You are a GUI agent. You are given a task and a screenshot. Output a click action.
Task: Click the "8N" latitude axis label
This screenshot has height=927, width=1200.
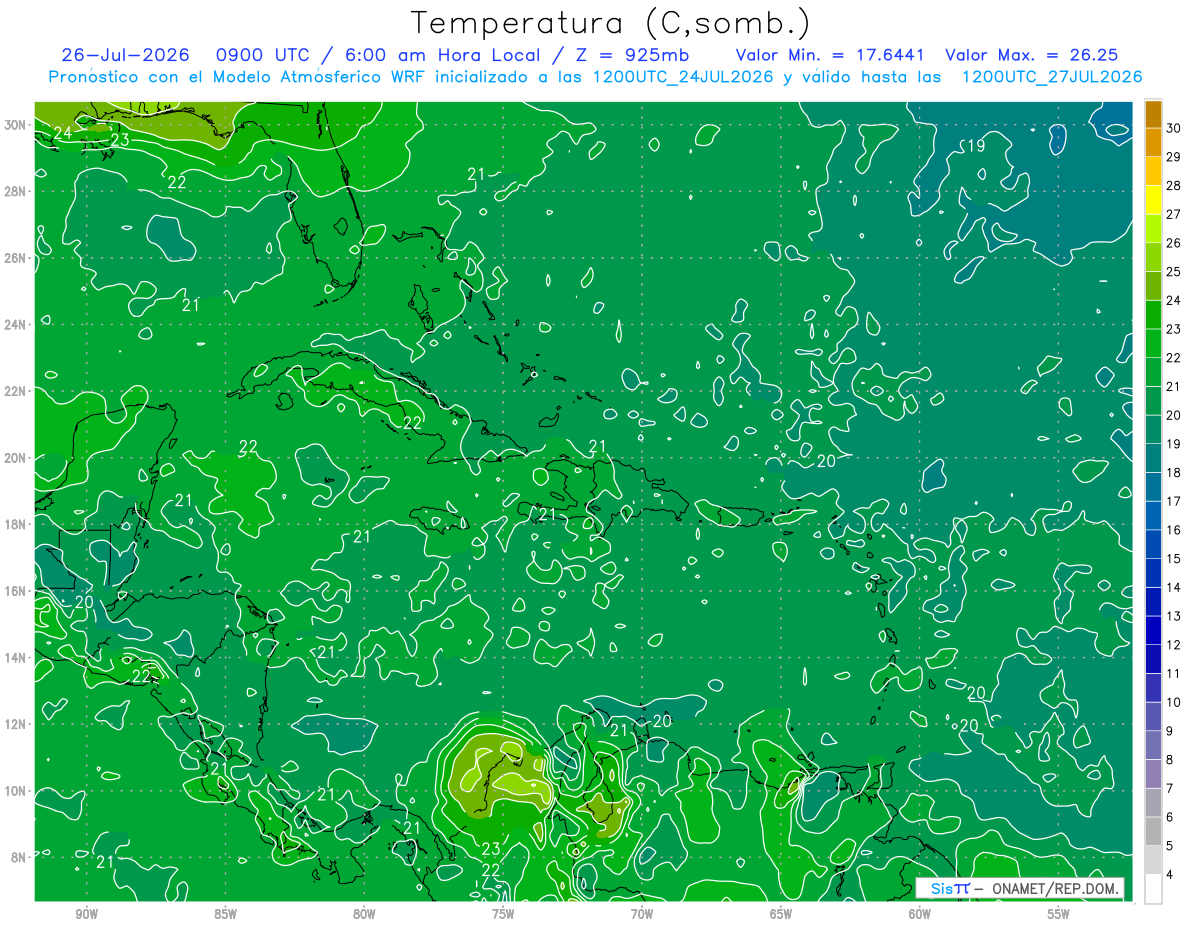click(x=18, y=857)
